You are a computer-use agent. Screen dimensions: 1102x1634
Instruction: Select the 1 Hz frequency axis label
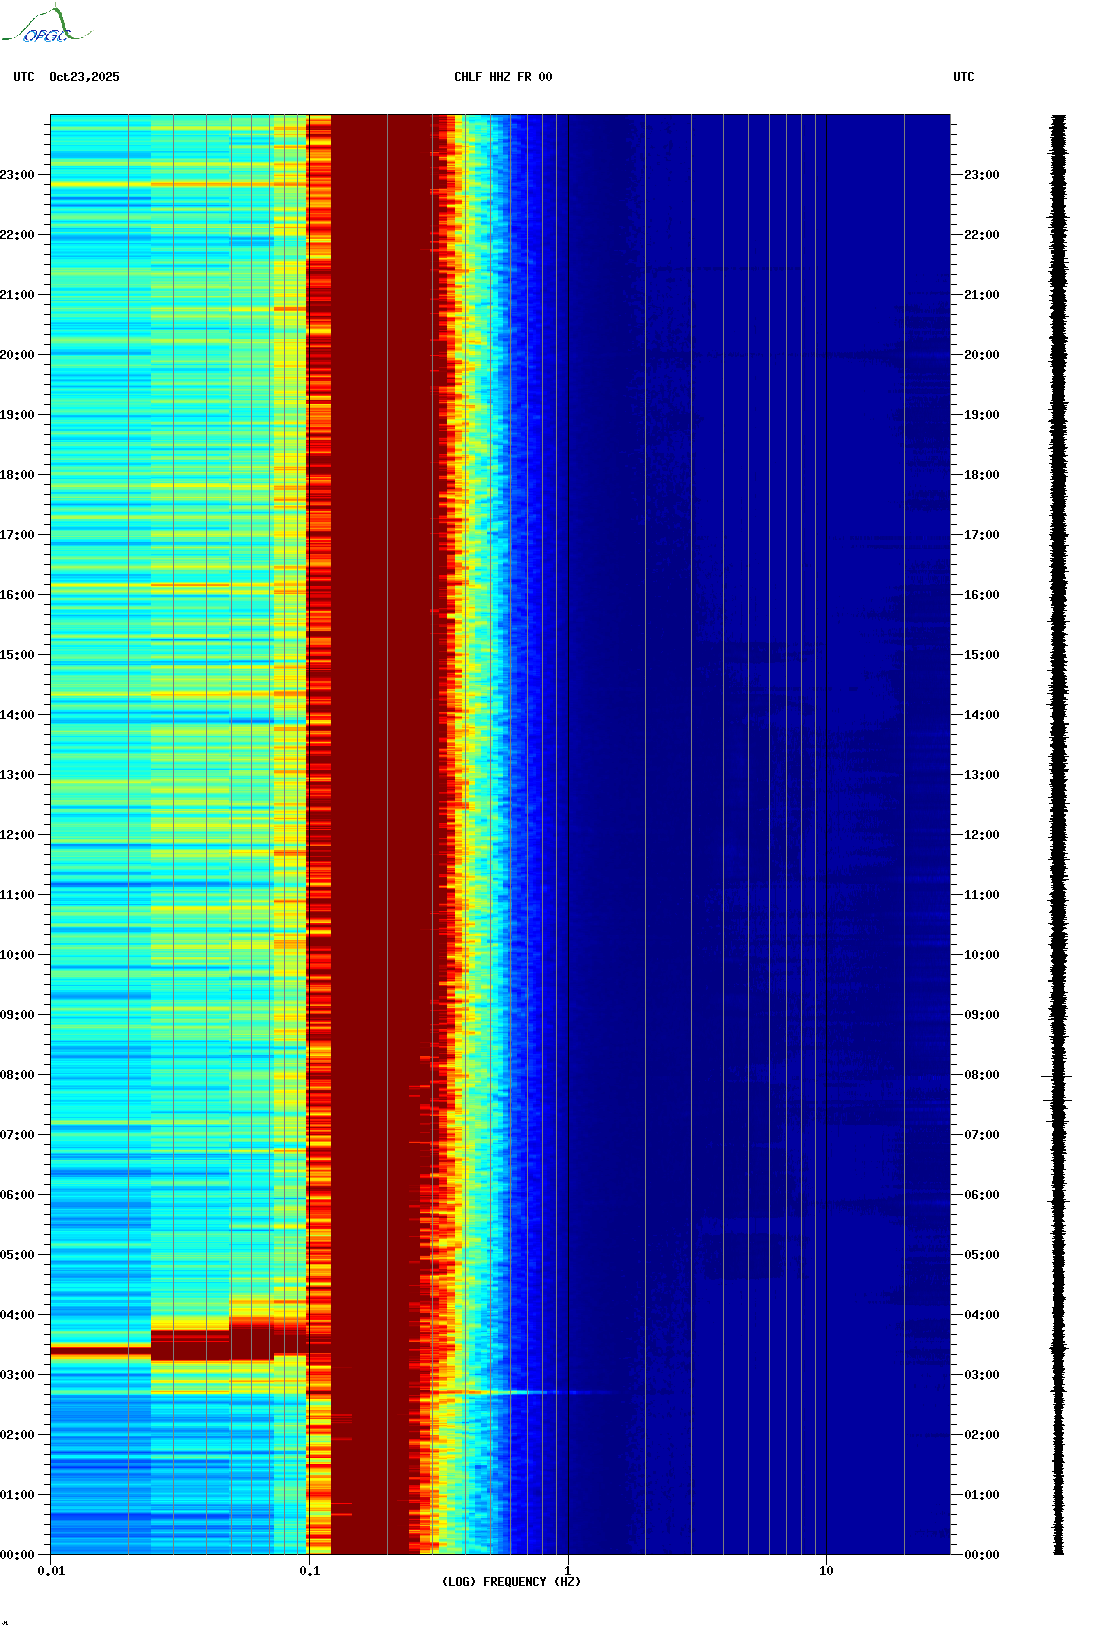click(568, 1571)
